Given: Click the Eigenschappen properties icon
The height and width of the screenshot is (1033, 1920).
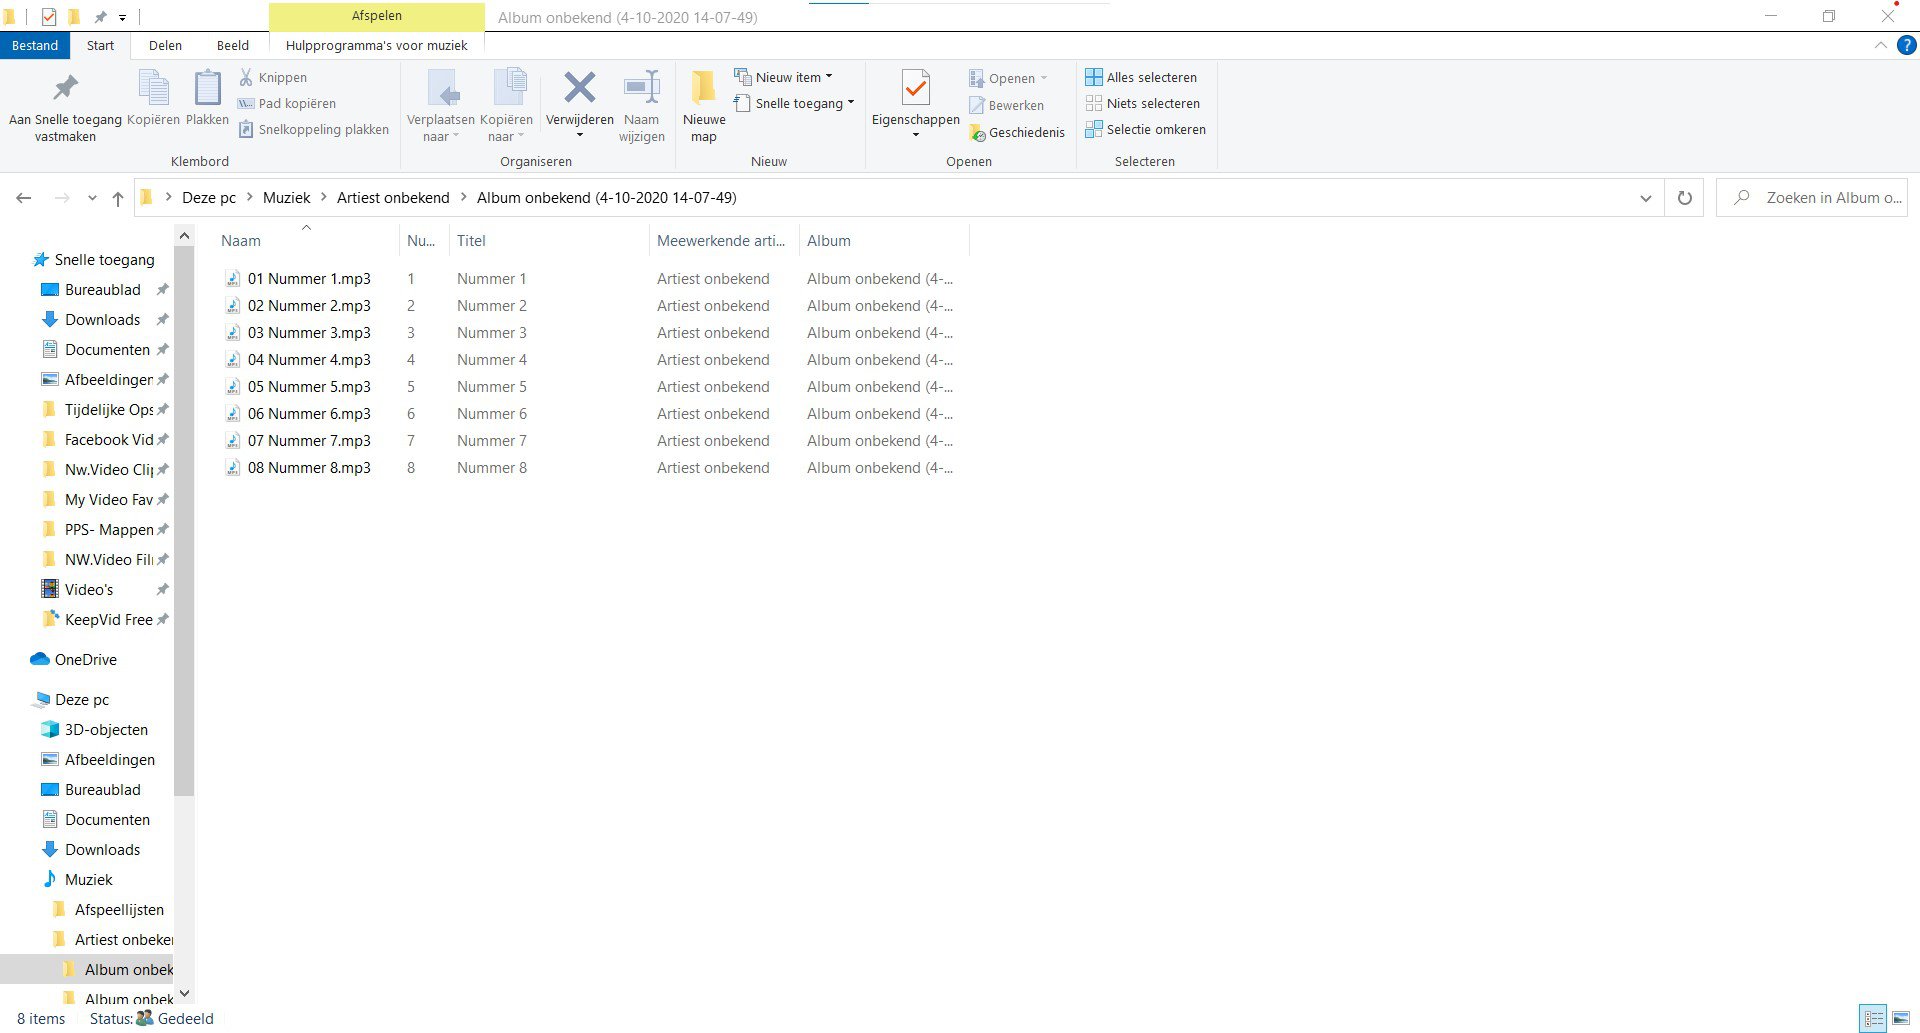Looking at the screenshot, I should (915, 88).
